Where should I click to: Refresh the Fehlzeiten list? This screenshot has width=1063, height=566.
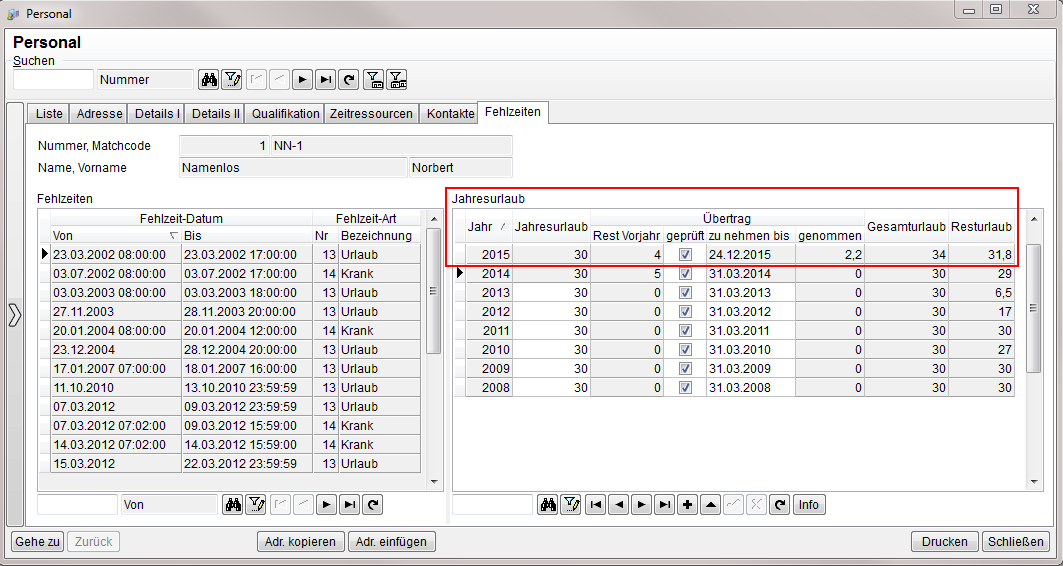coord(372,505)
